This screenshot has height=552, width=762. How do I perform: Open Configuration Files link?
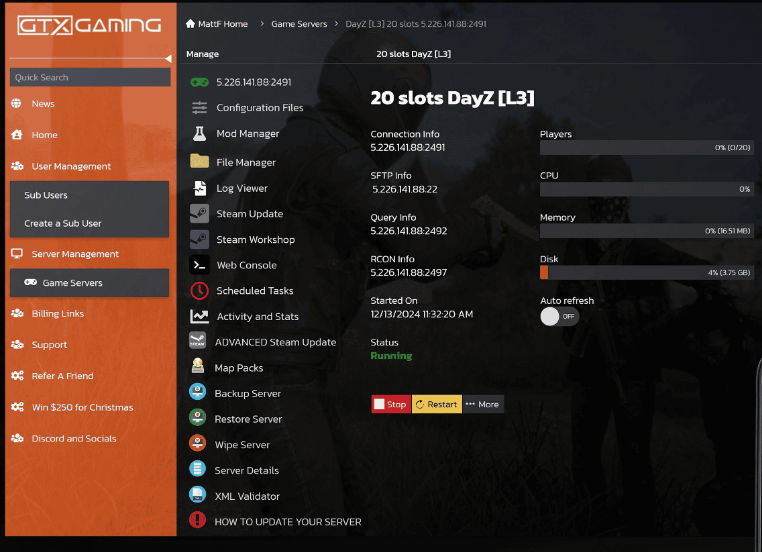pyautogui.click(x=260, y=107)
